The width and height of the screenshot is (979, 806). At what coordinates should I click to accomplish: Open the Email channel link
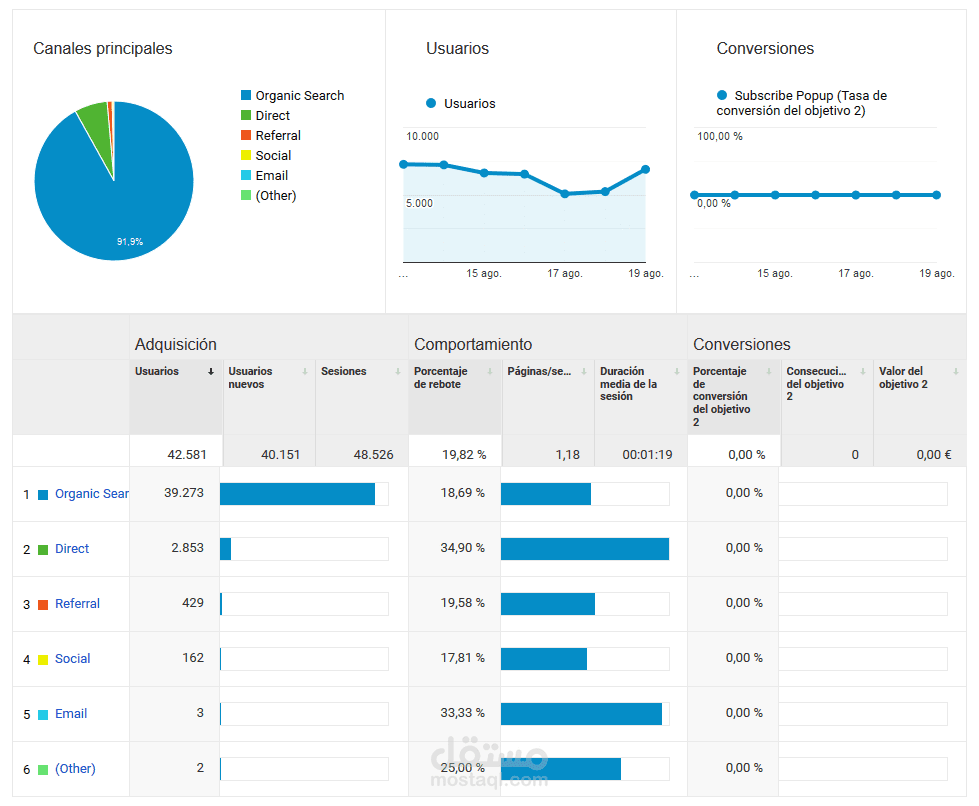click(x=71, y=714)
